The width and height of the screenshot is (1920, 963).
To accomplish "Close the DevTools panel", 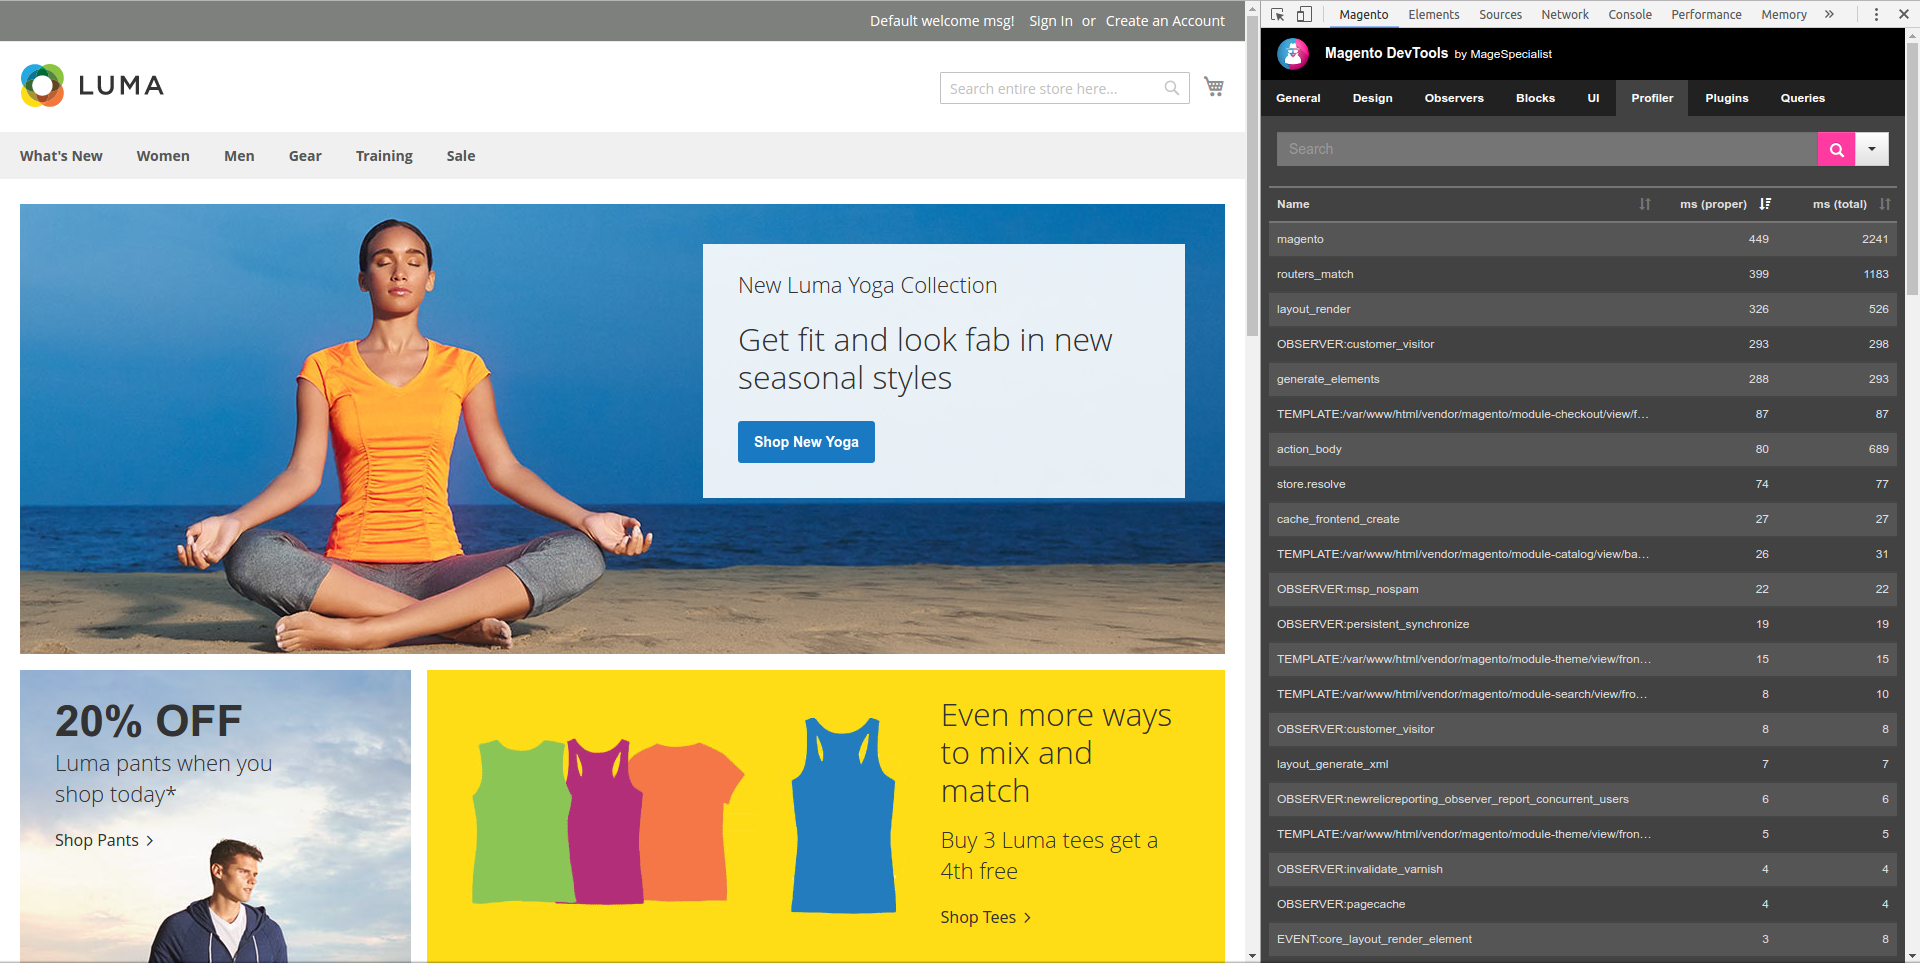I will coord(1903,14).
